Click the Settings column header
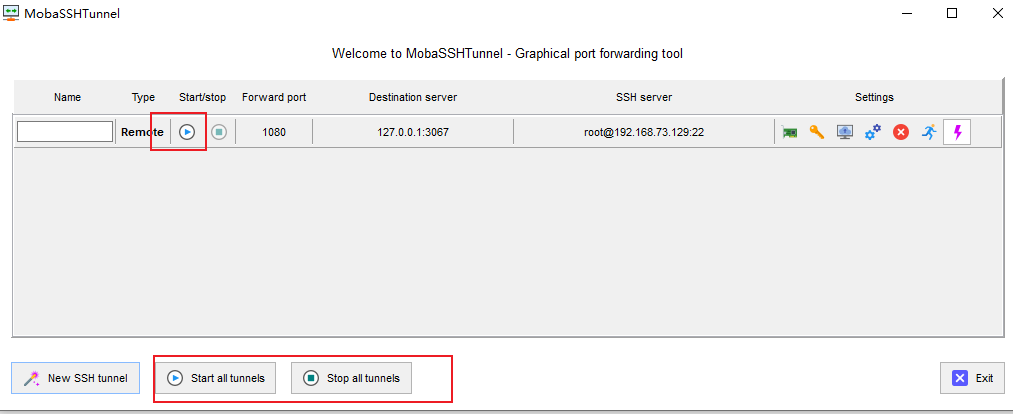1013x414 pixels. [874, 97]
